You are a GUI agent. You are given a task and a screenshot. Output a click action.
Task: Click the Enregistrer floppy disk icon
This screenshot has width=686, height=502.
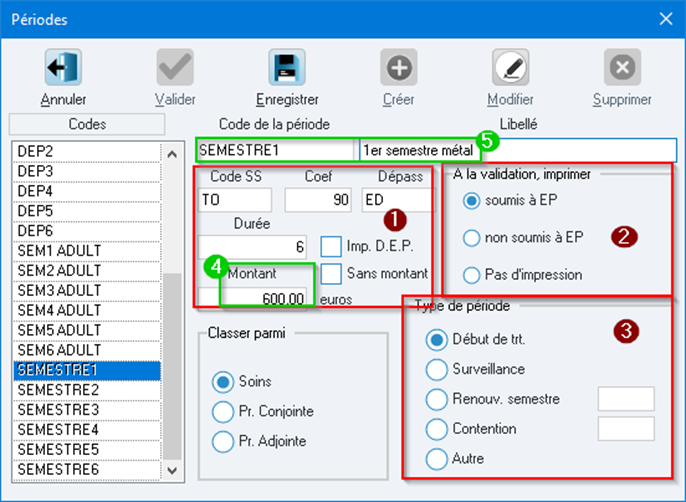tap(287, 67)
